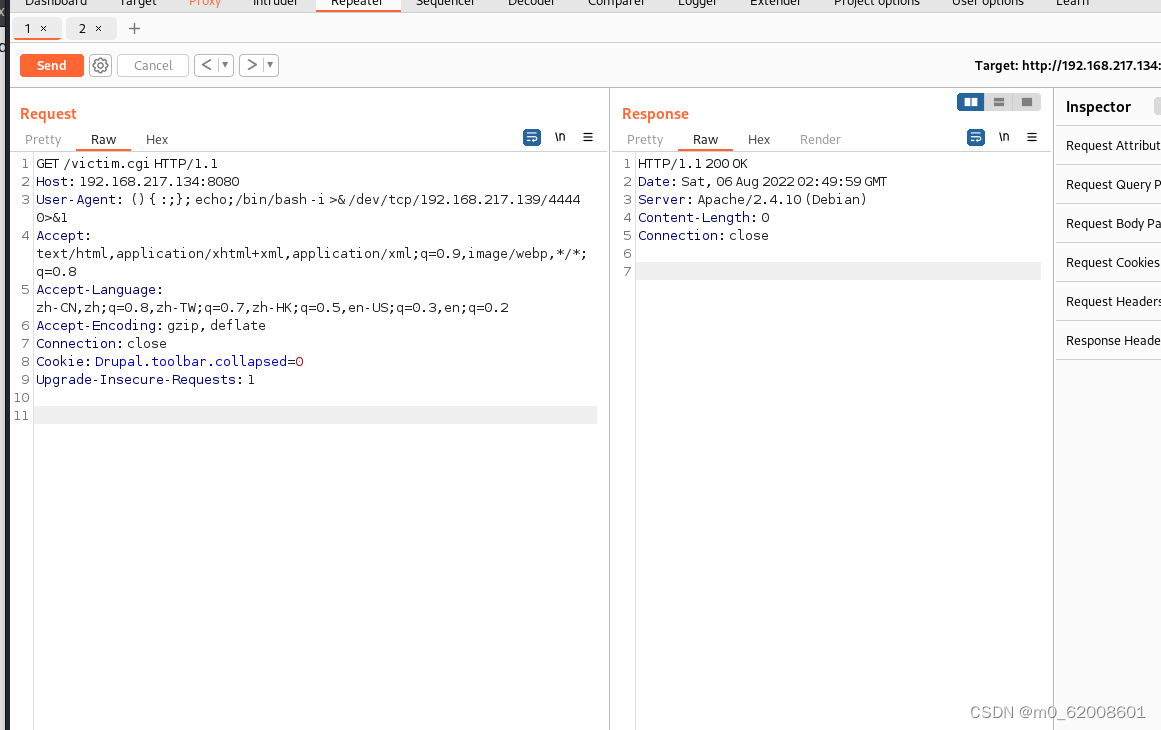Toggle non-printable characters (\n) in Response panel
The height and width of the screenshot is (730, 1161).
1004,137
